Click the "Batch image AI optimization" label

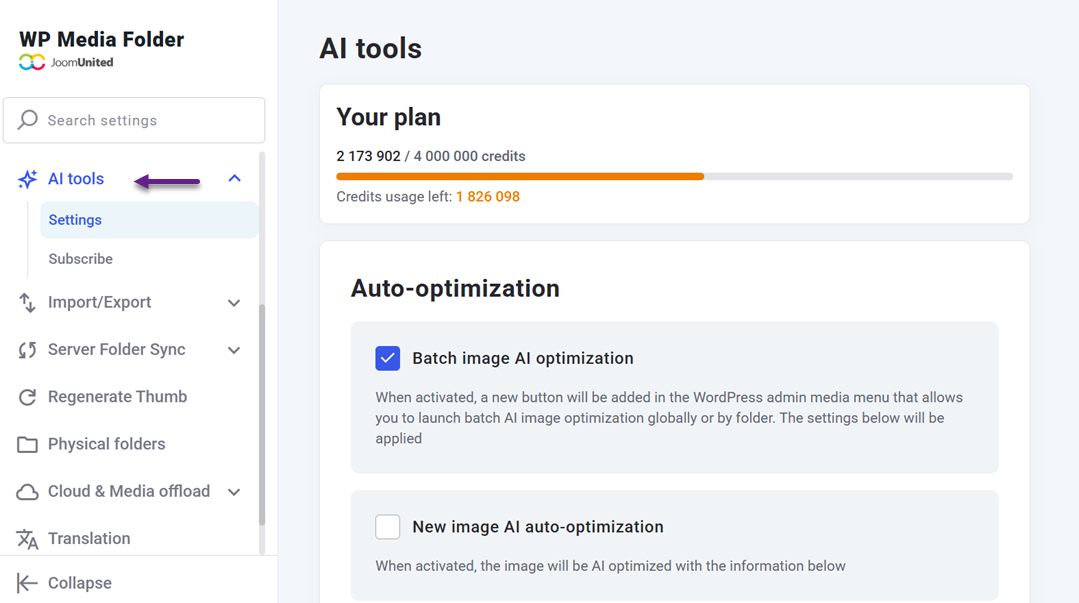(x=522, y=358)
